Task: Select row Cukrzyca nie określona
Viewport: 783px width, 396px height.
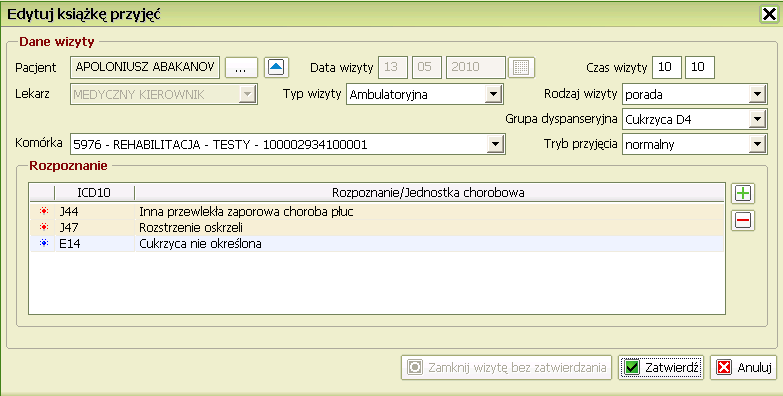Action: click(x=377, y=244)
